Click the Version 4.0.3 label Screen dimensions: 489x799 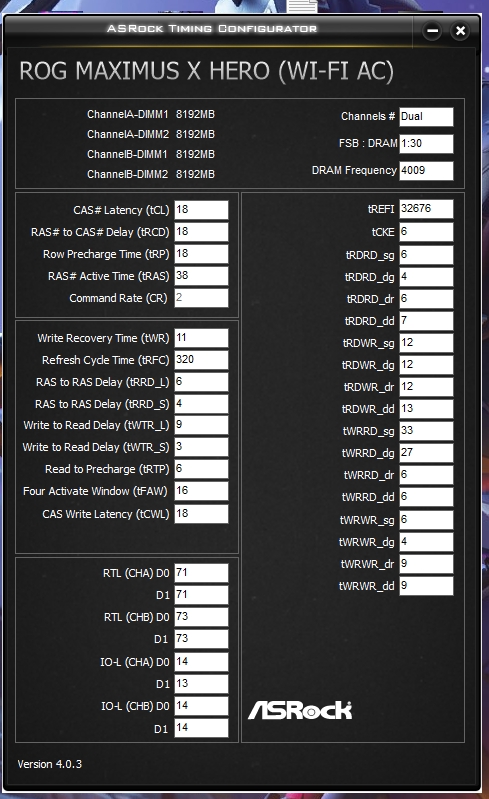pos(49,764)
